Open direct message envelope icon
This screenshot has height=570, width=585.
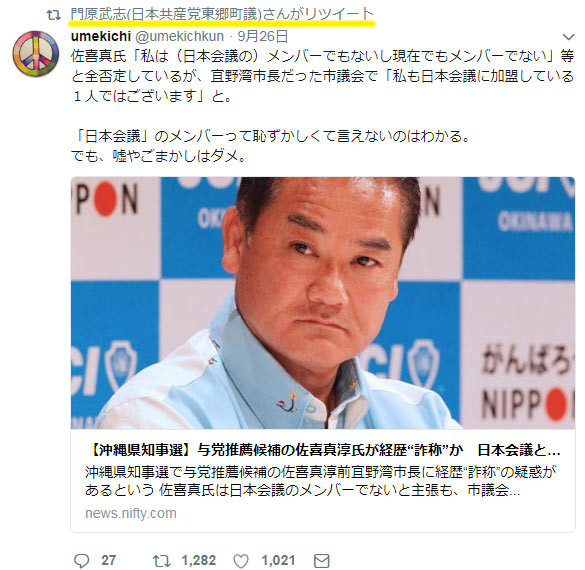pos(322,560)
